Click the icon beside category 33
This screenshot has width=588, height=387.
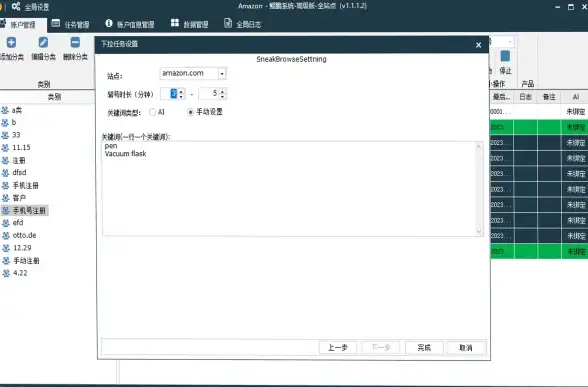point(5,135)
